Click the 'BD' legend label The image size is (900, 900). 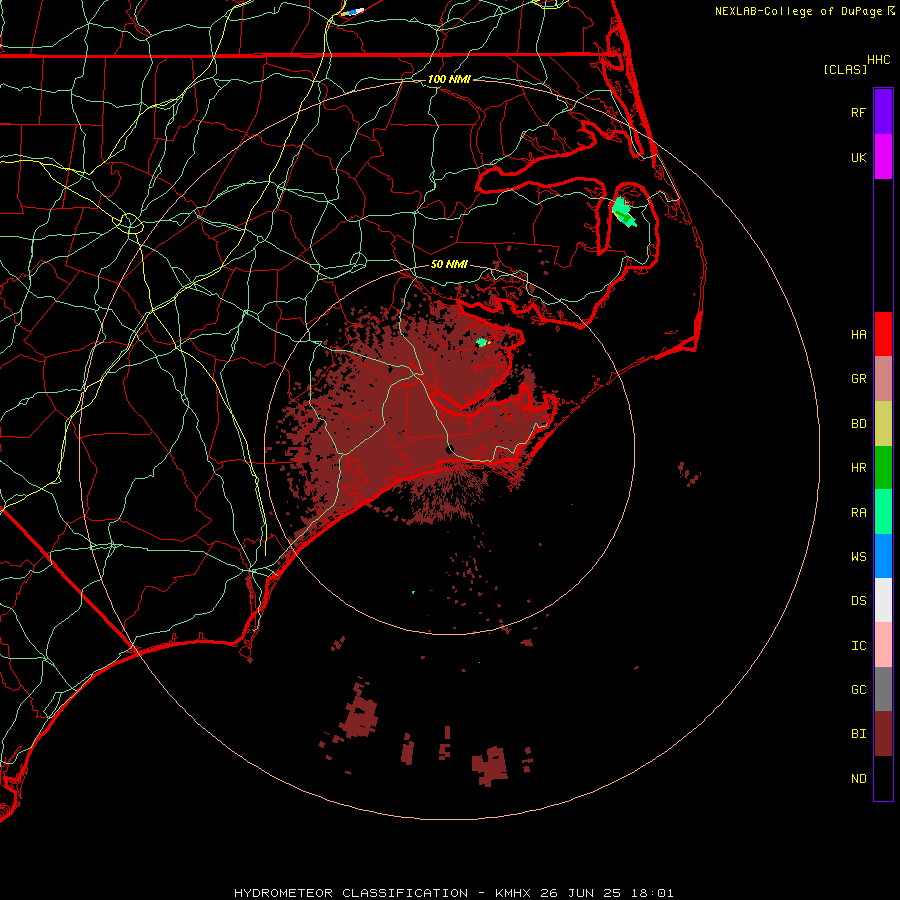tap(859, 424)
